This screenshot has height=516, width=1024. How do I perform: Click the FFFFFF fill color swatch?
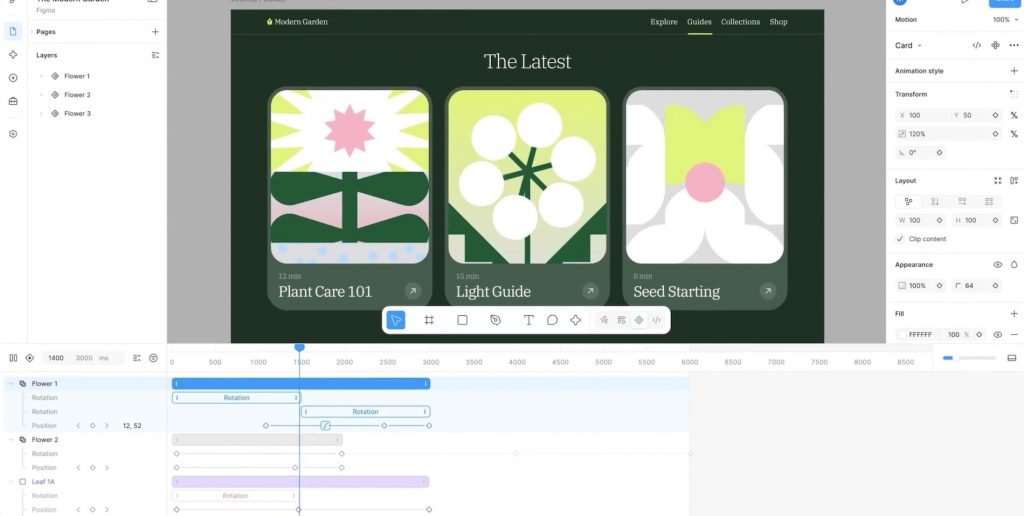(902, 334)
